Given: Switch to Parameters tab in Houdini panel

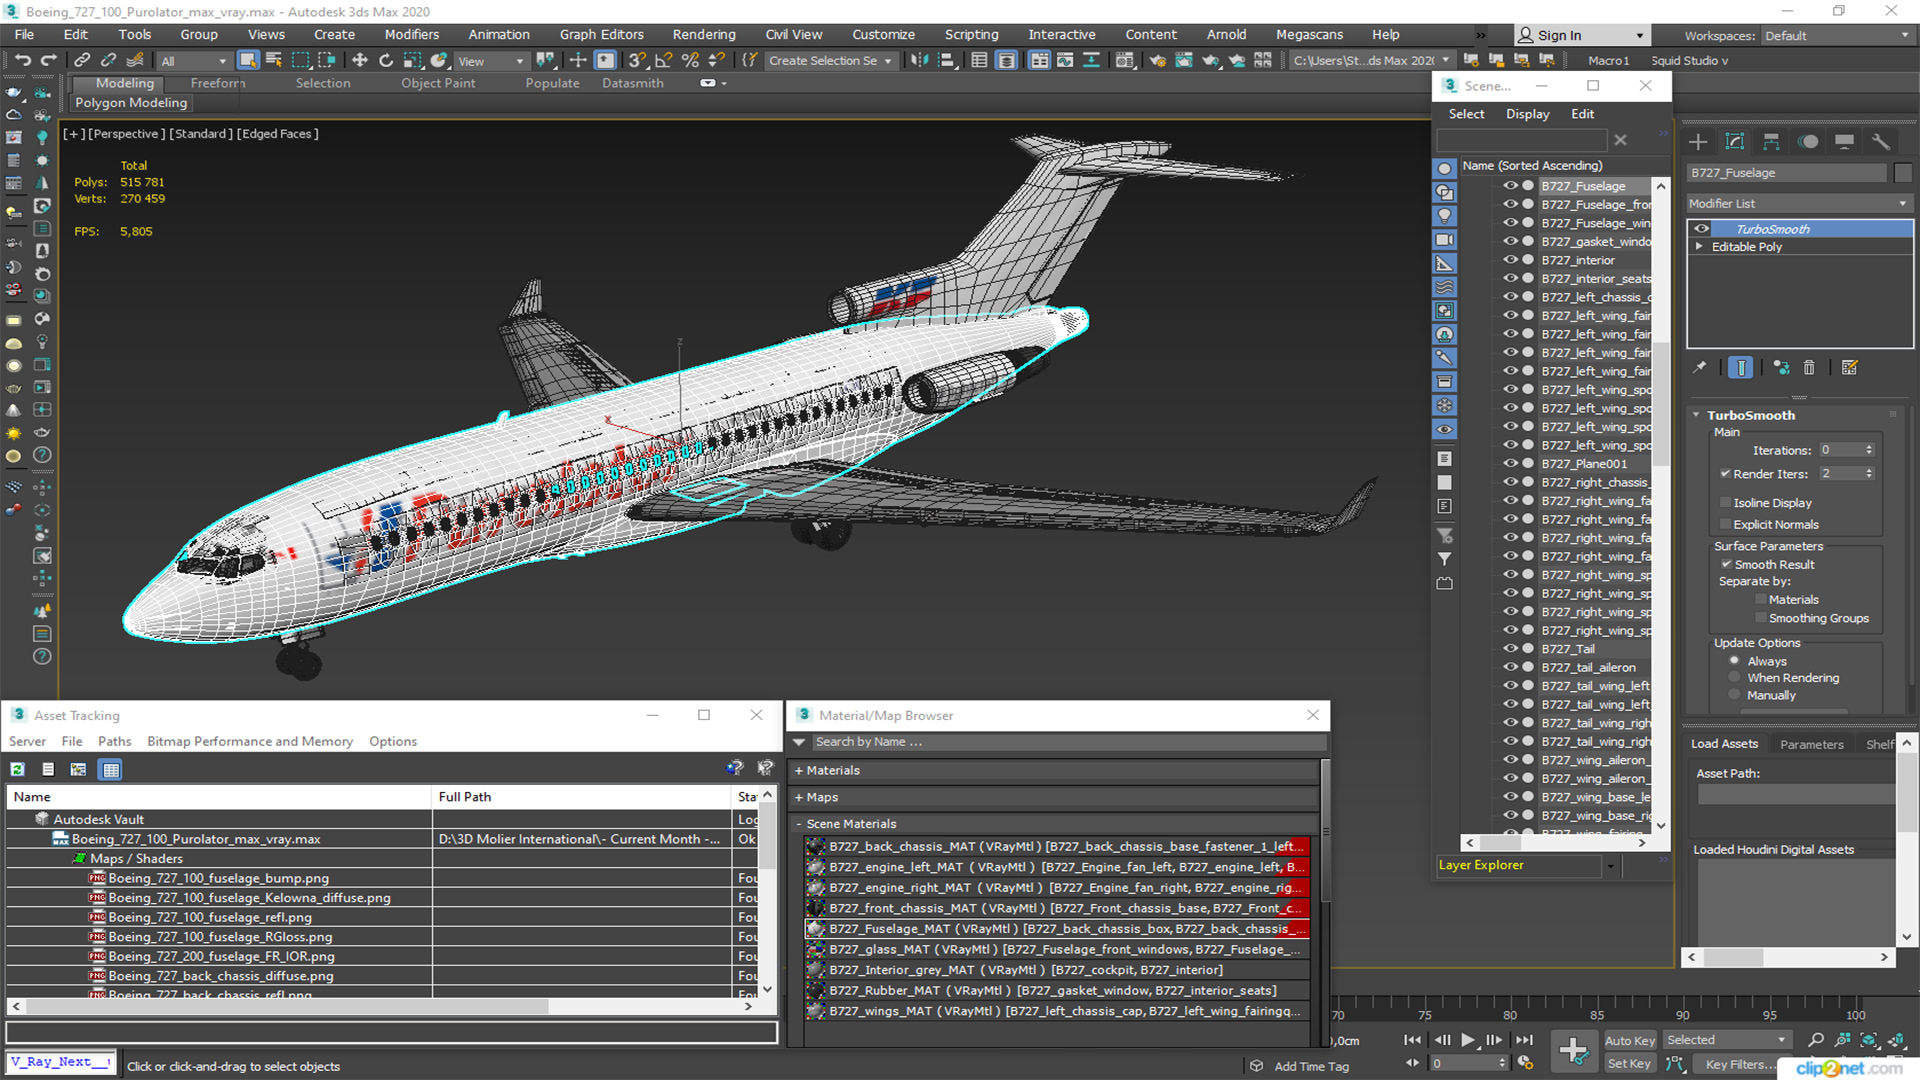Looking at the screenshot, I should tap(1811, 745).
